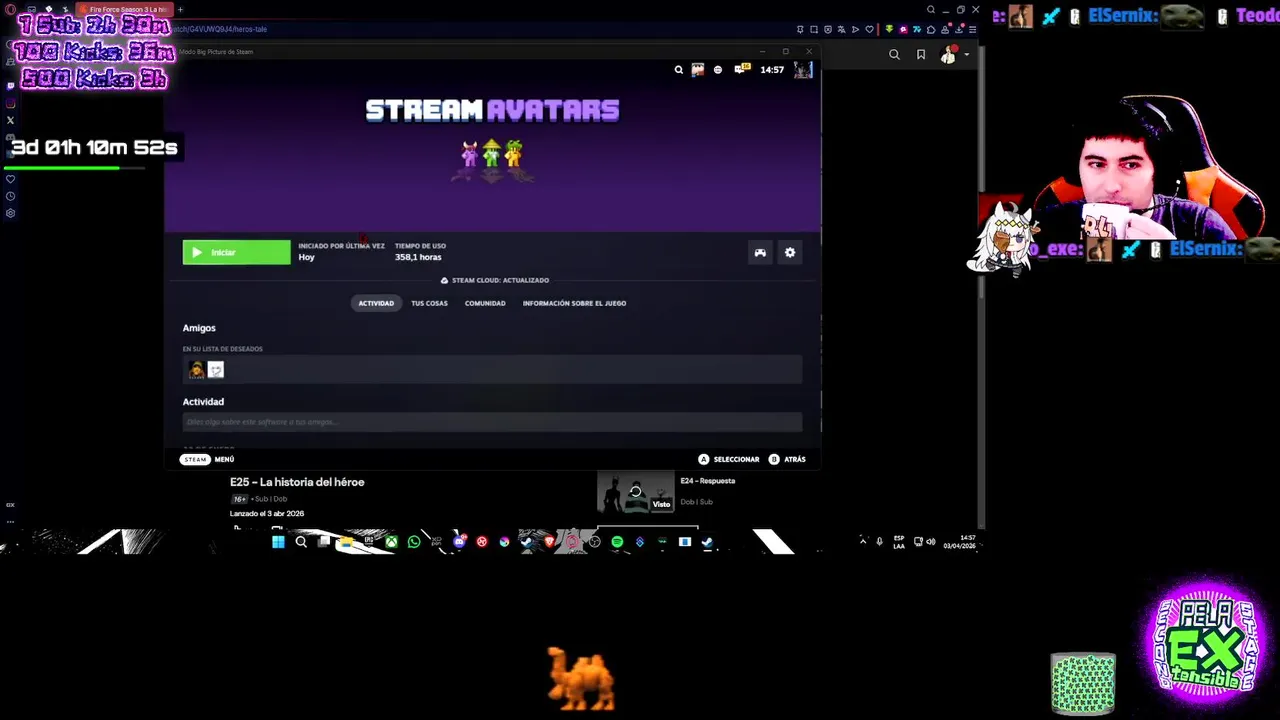This screenshot has height=720, width=1280.
Task: Switch to the COMUNIDAD tab
Action: pos(485,303)
